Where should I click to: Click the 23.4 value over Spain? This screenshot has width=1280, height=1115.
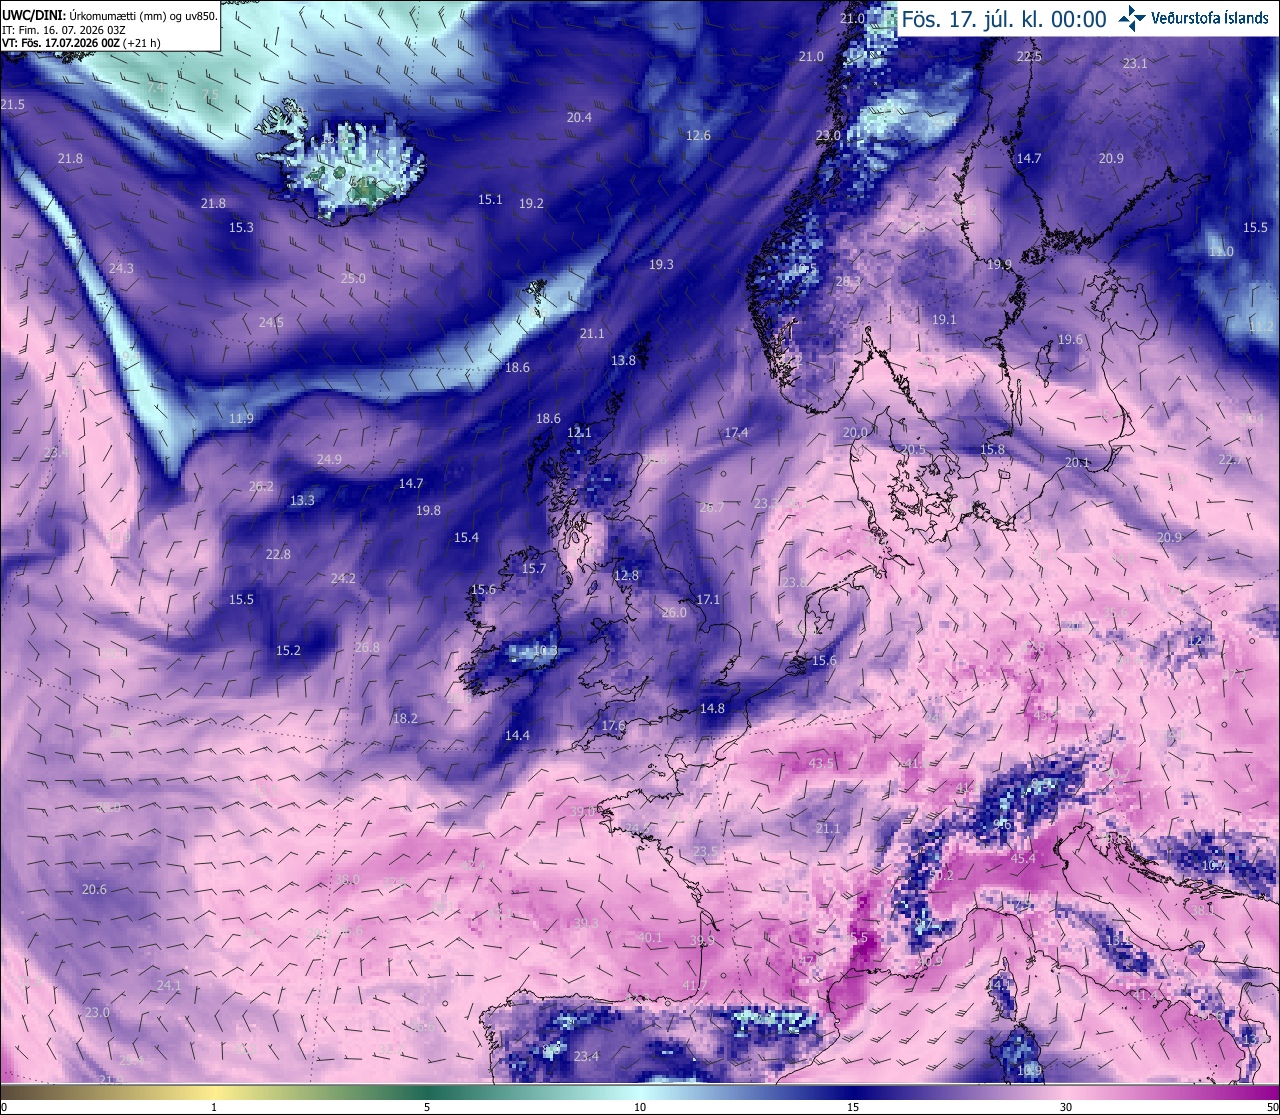(x=586, y=1057)
